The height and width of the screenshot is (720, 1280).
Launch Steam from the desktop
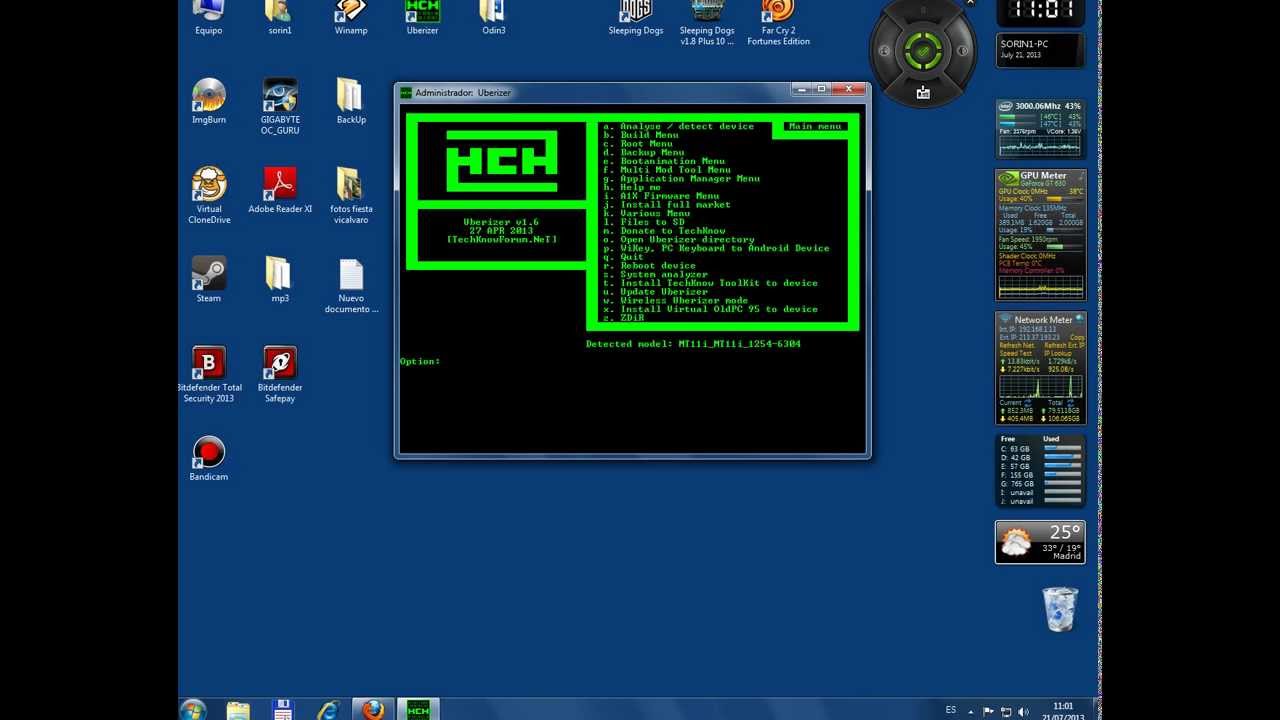click(x=209, y=279)
